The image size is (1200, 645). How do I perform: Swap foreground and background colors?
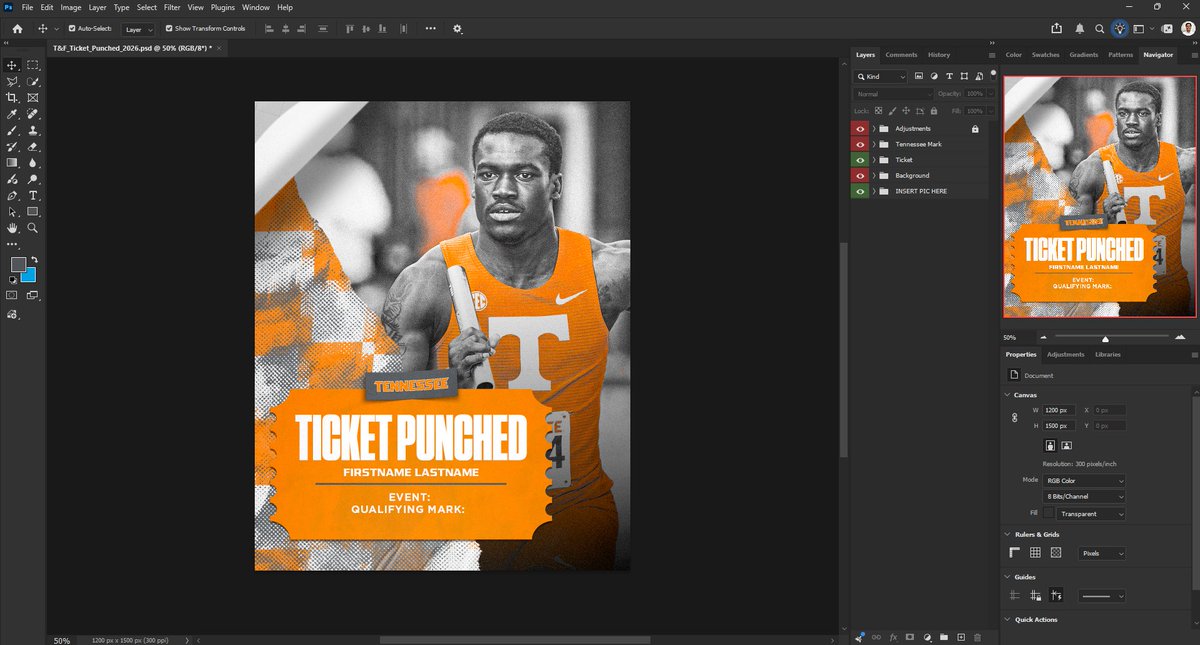pos(34,259)
